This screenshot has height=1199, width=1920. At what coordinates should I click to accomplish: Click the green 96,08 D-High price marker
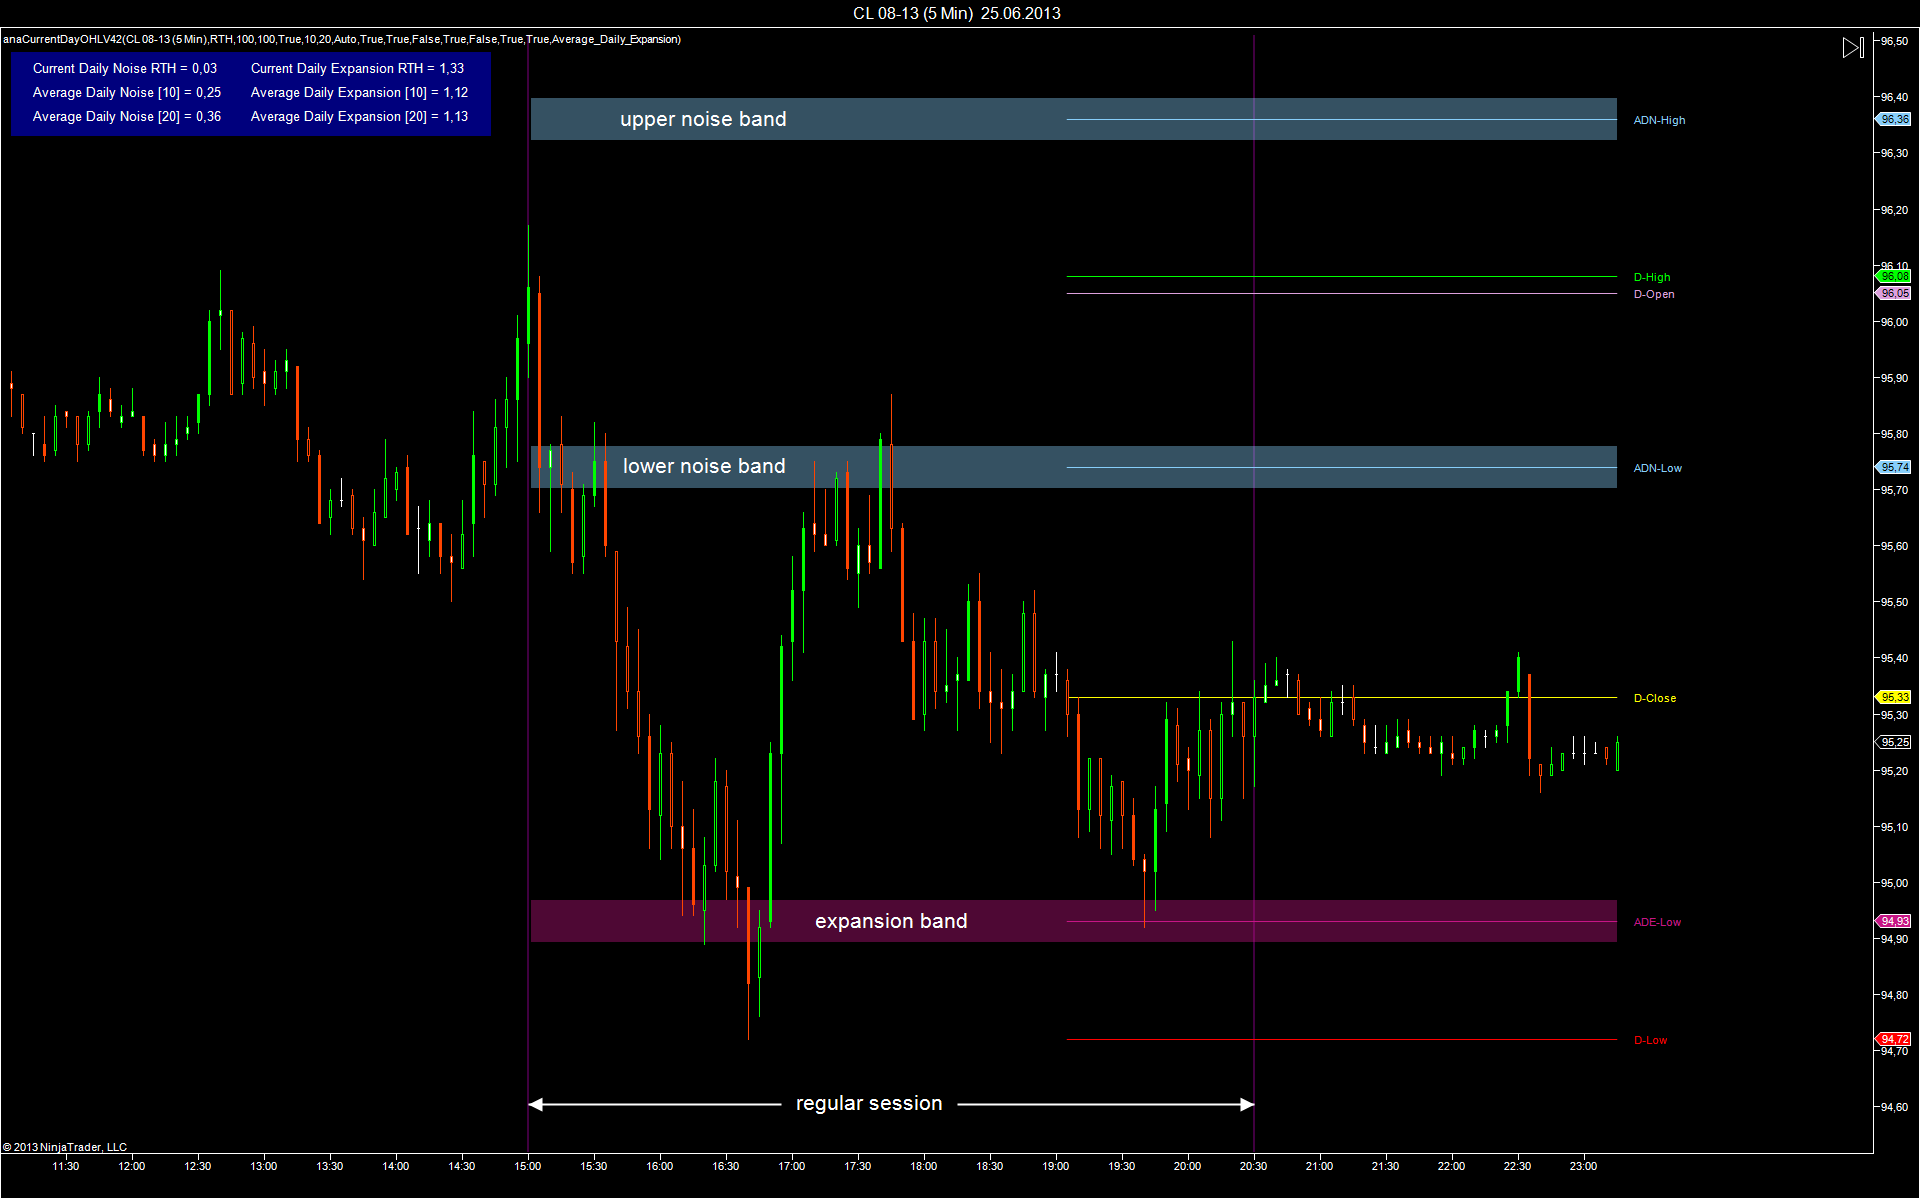pos(1894,276)
